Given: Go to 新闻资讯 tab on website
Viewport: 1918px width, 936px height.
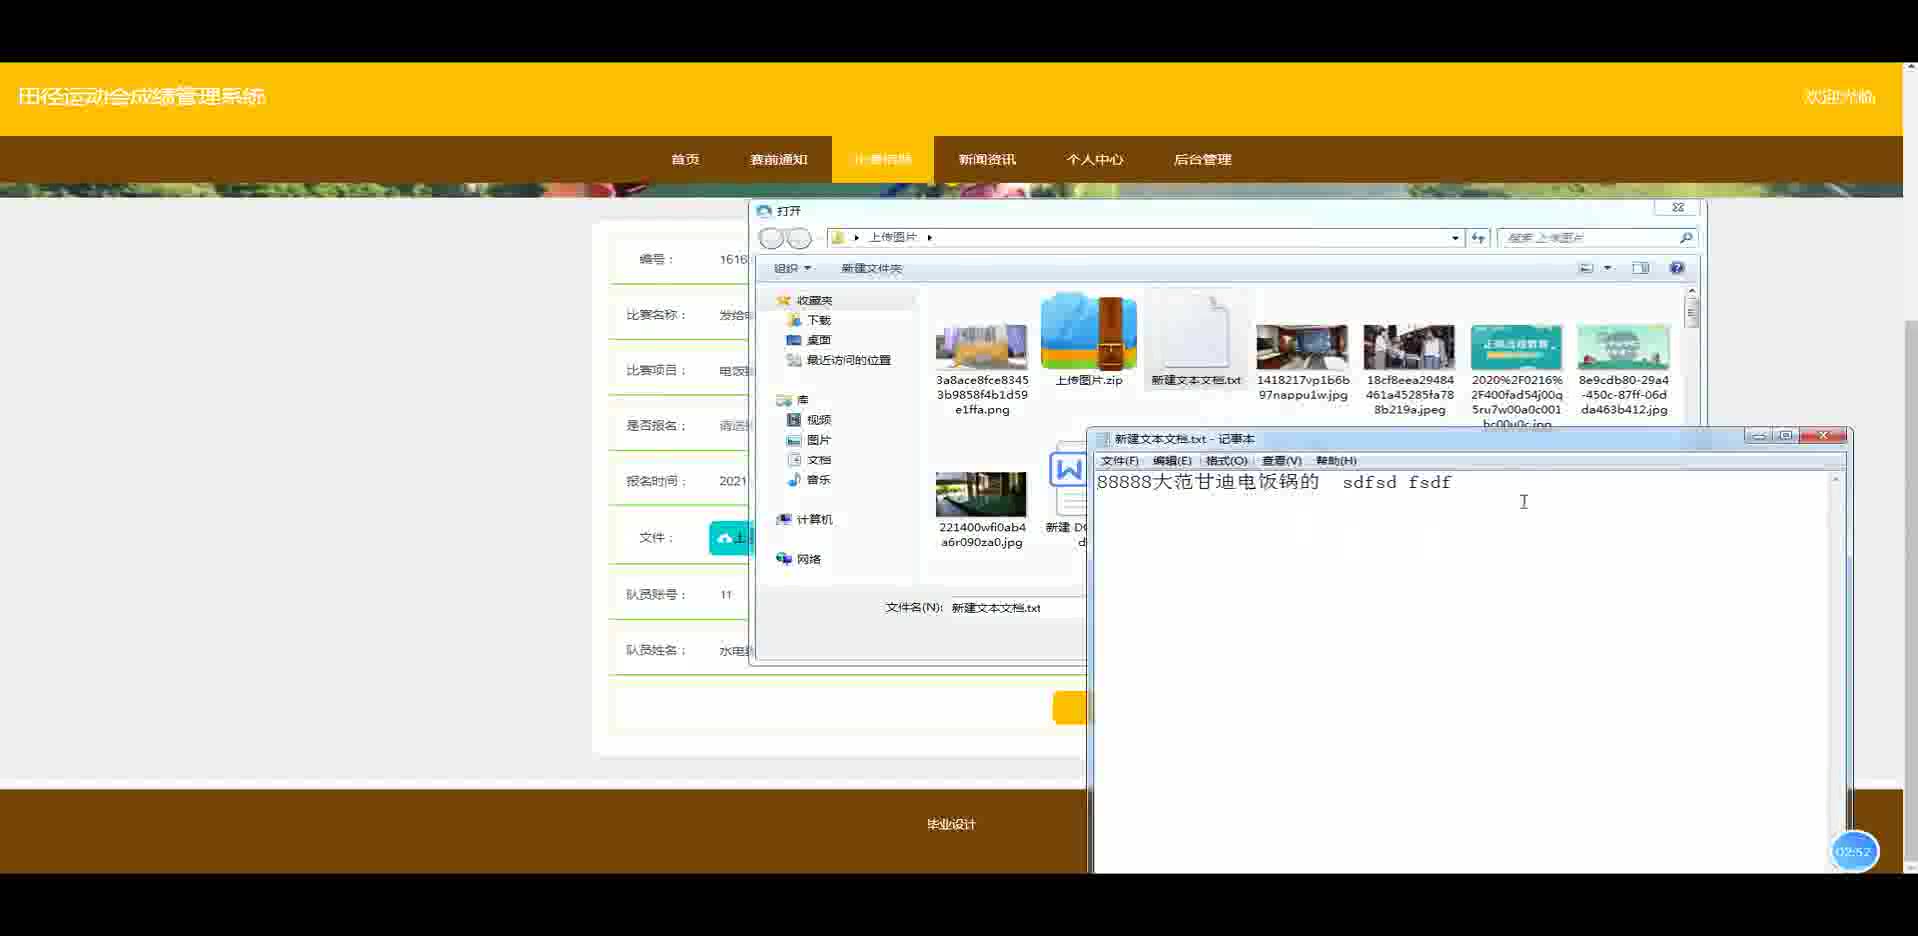Looking at the screenshot, I should pyautogui.click(x=986, y=160).
